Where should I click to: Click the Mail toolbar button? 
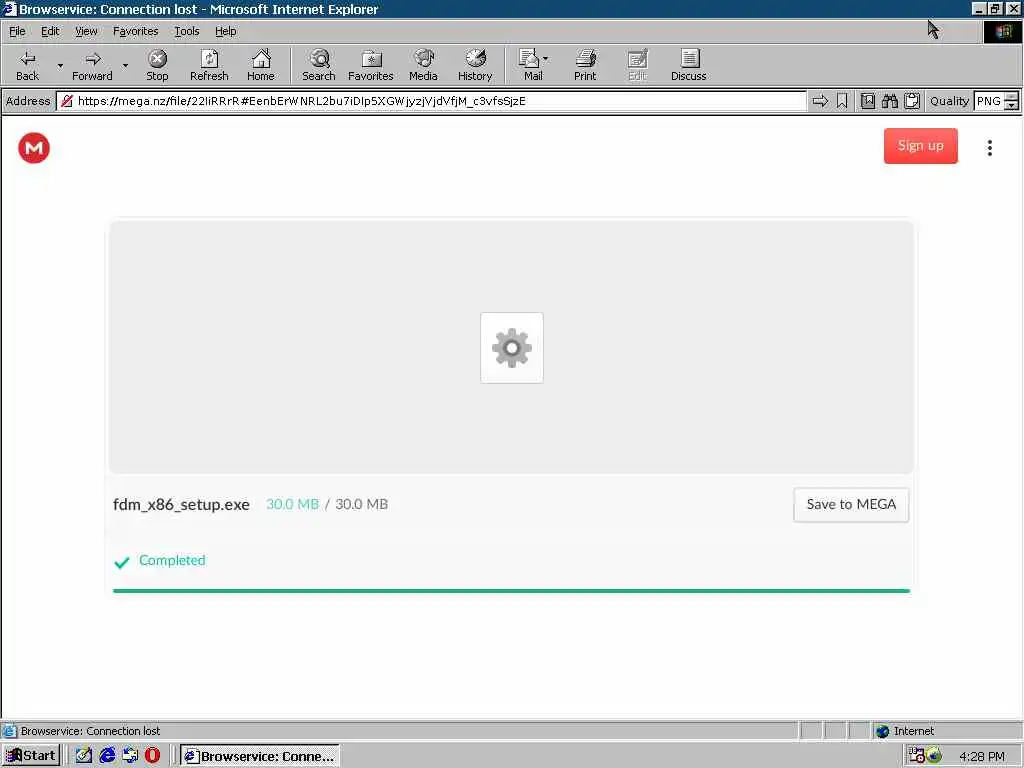point(530,65)
